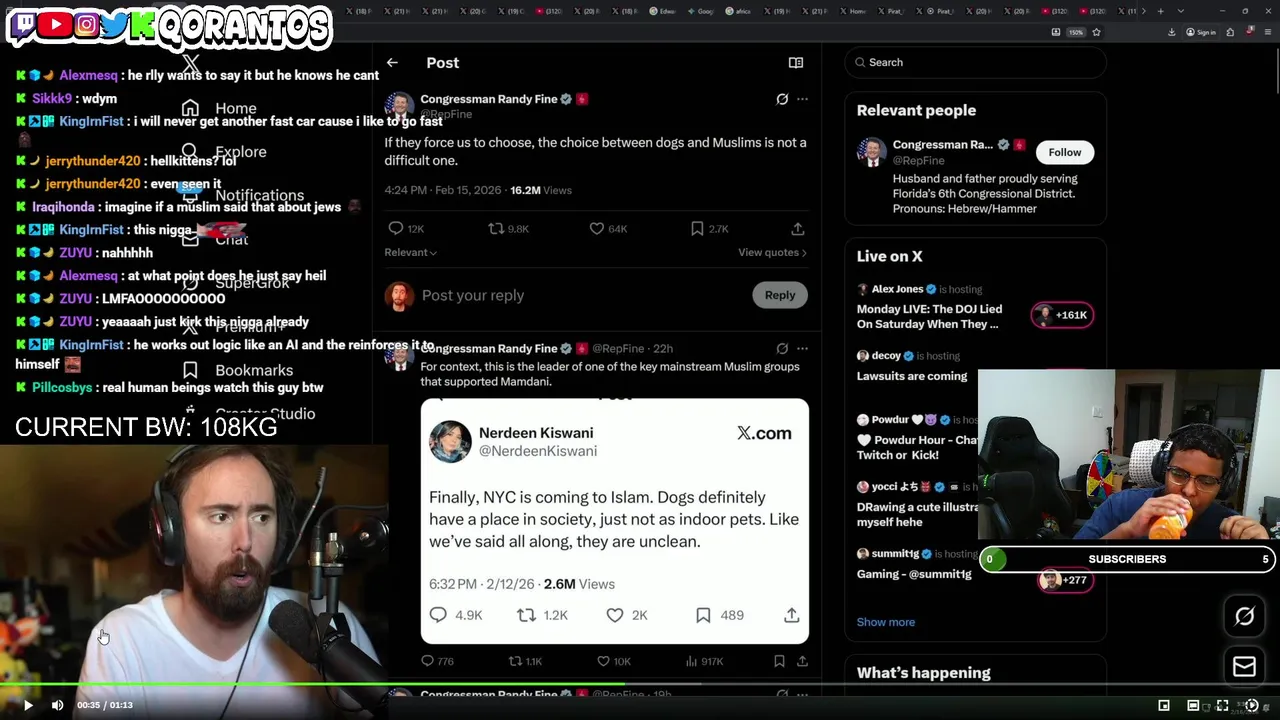Bookmark the main post showing 2.7K

[709, 229]
